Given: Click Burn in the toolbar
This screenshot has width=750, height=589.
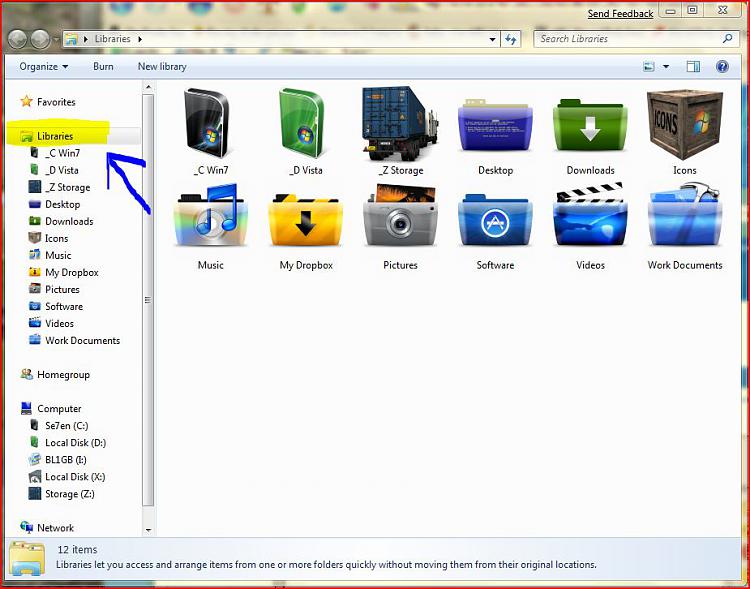Looking at the screenshot, I should click(103, 67).
